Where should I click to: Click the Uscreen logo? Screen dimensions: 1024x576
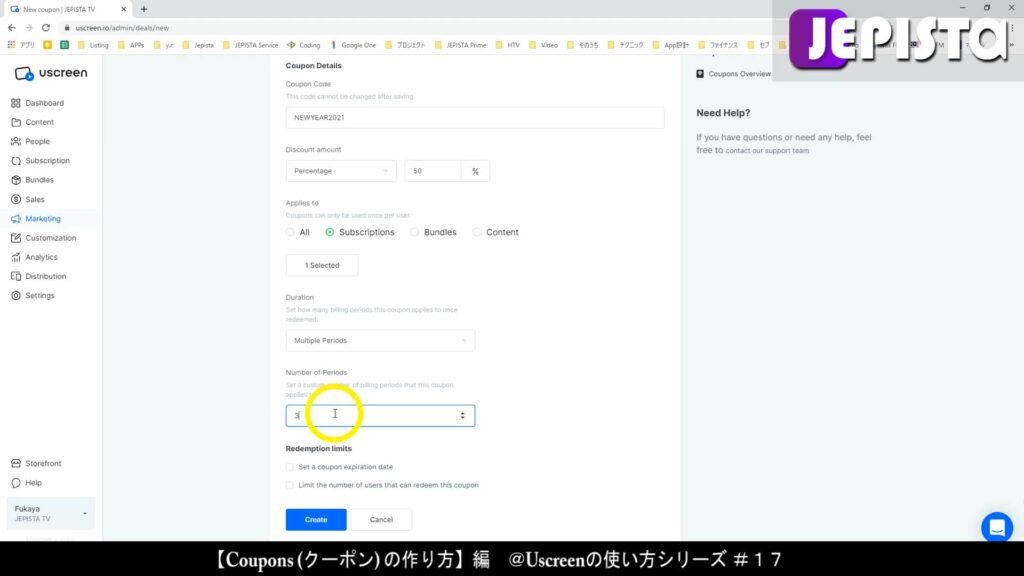click(x=51, y=73)
